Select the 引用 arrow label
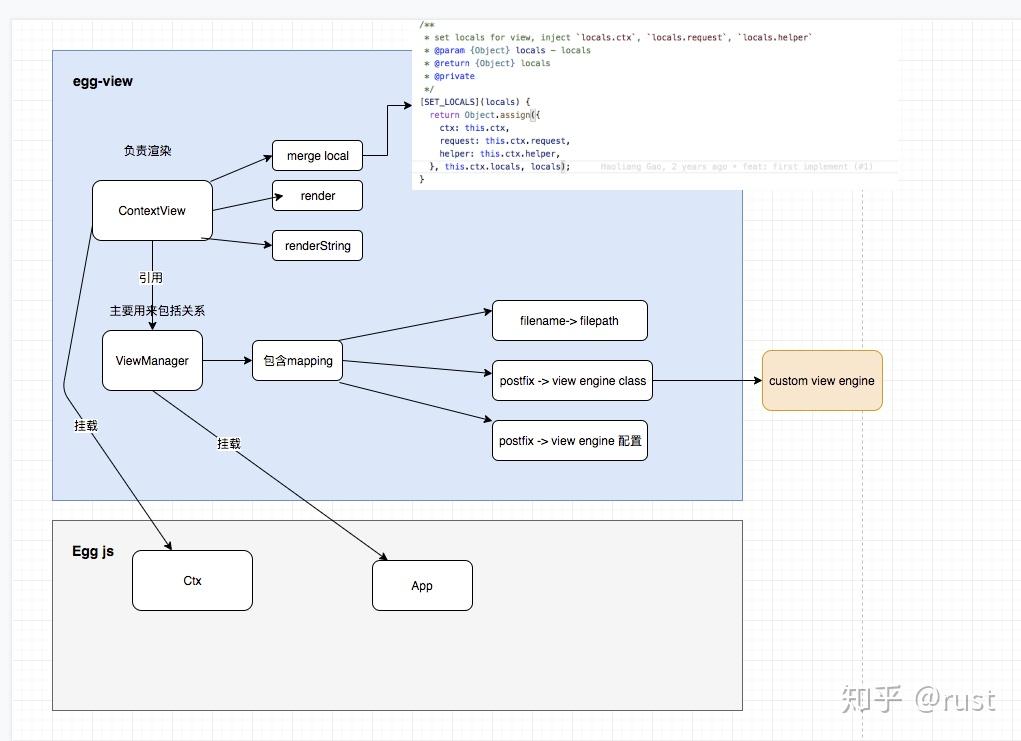The width and height of the screenshot is (1021, 741). pyautogui.click(x=151, y=277)
